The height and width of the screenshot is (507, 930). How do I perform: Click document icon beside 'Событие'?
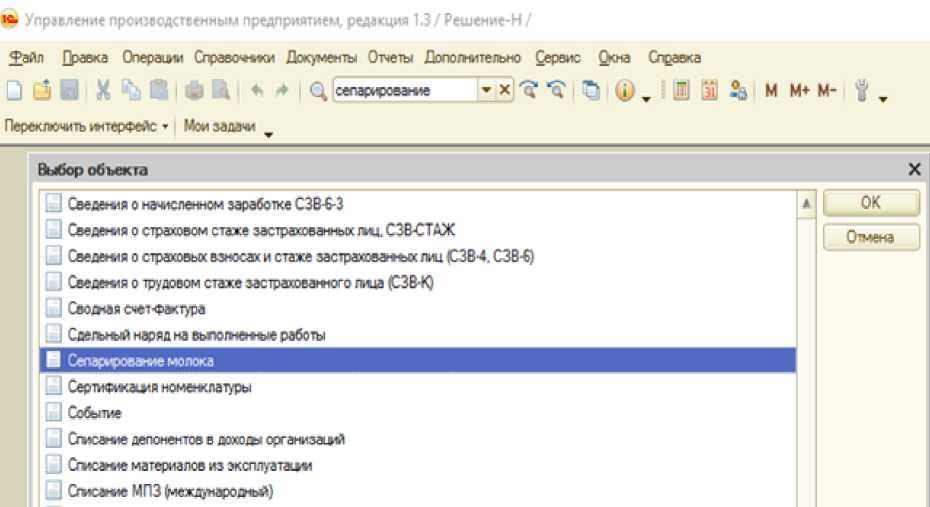53,412
